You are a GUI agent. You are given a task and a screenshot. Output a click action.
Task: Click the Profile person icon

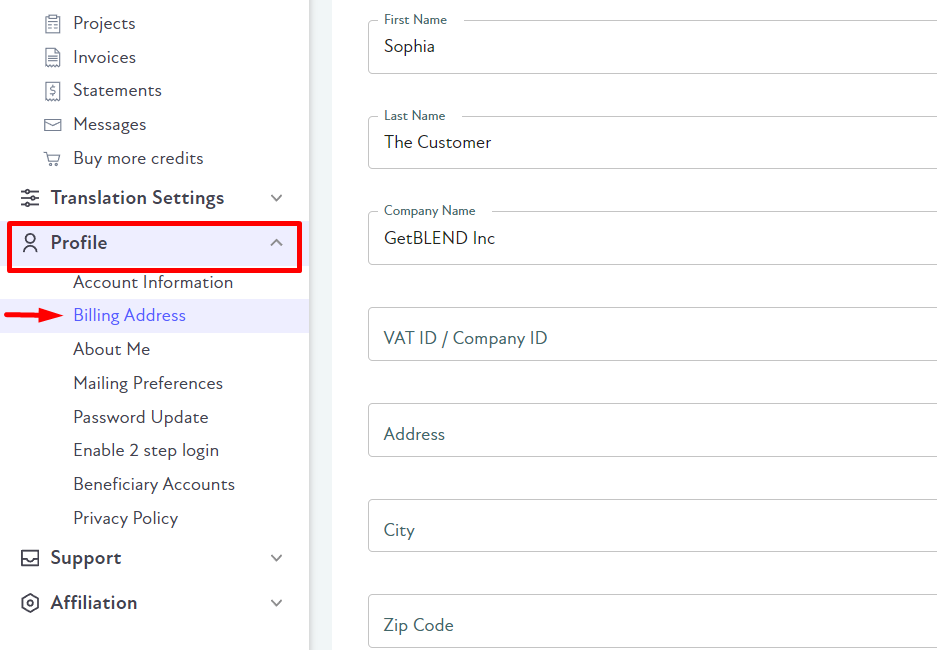click(30, 243)
